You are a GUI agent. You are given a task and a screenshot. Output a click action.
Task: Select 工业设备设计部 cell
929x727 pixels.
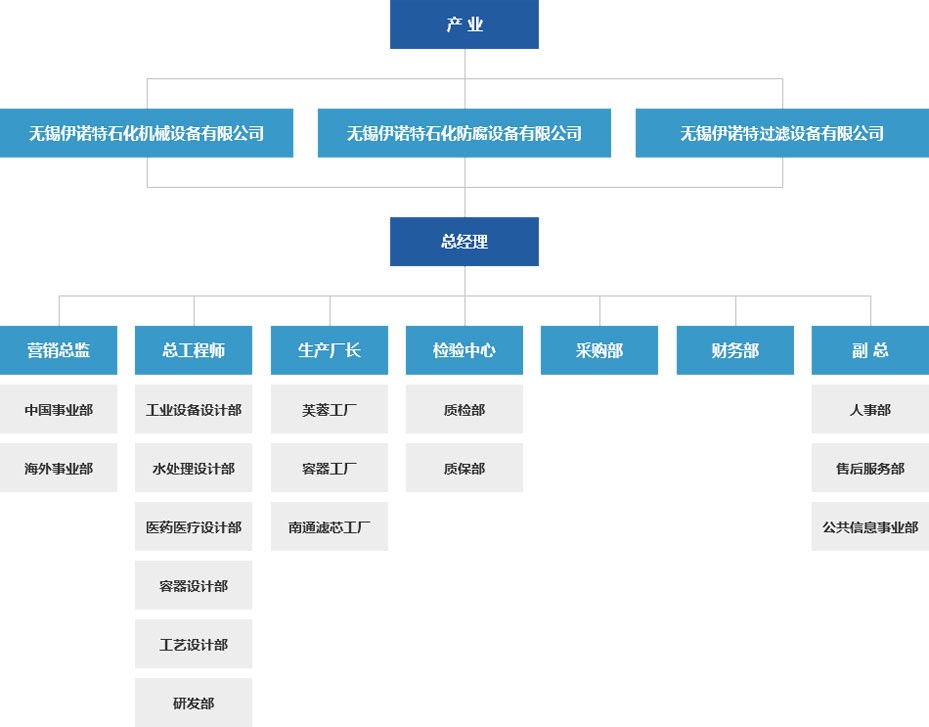pyautogui.click(x=194, y=409)
